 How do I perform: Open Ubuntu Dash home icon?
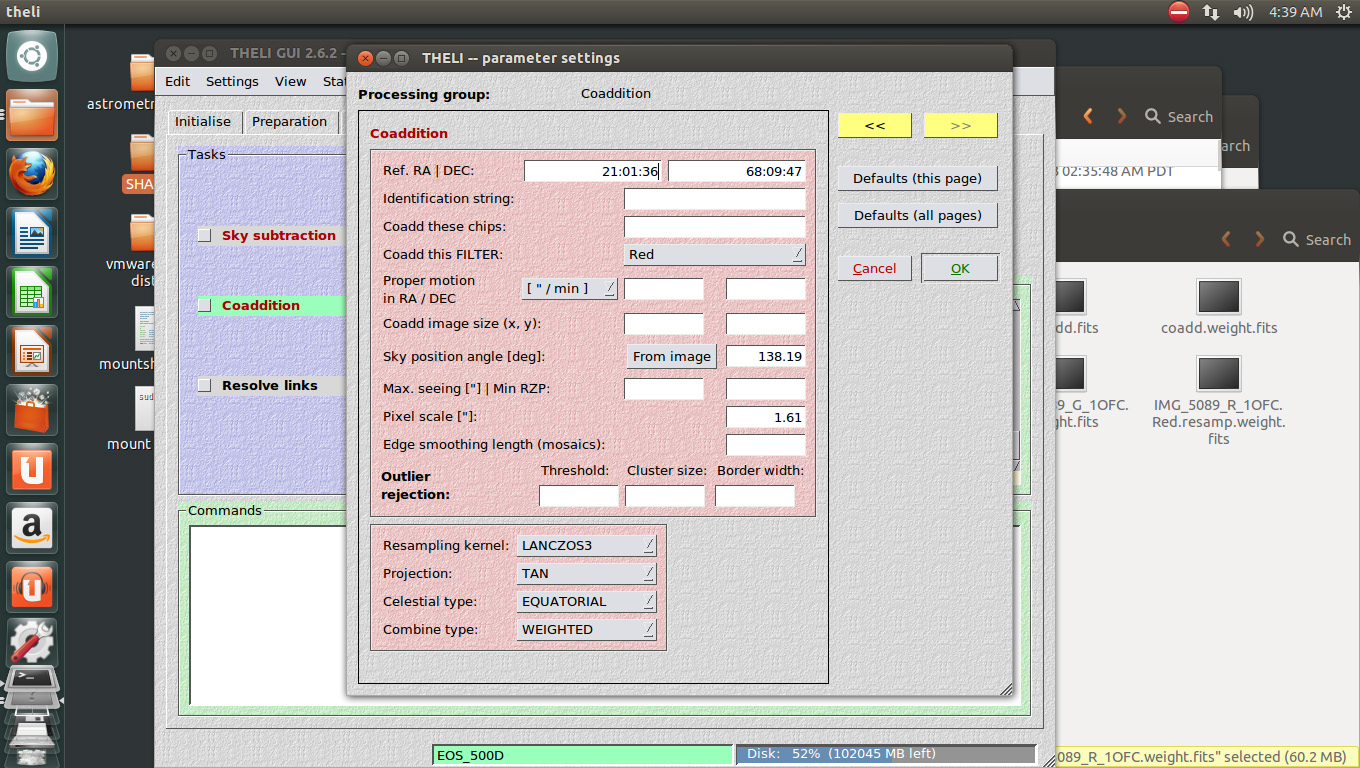(x=32, y=56)
